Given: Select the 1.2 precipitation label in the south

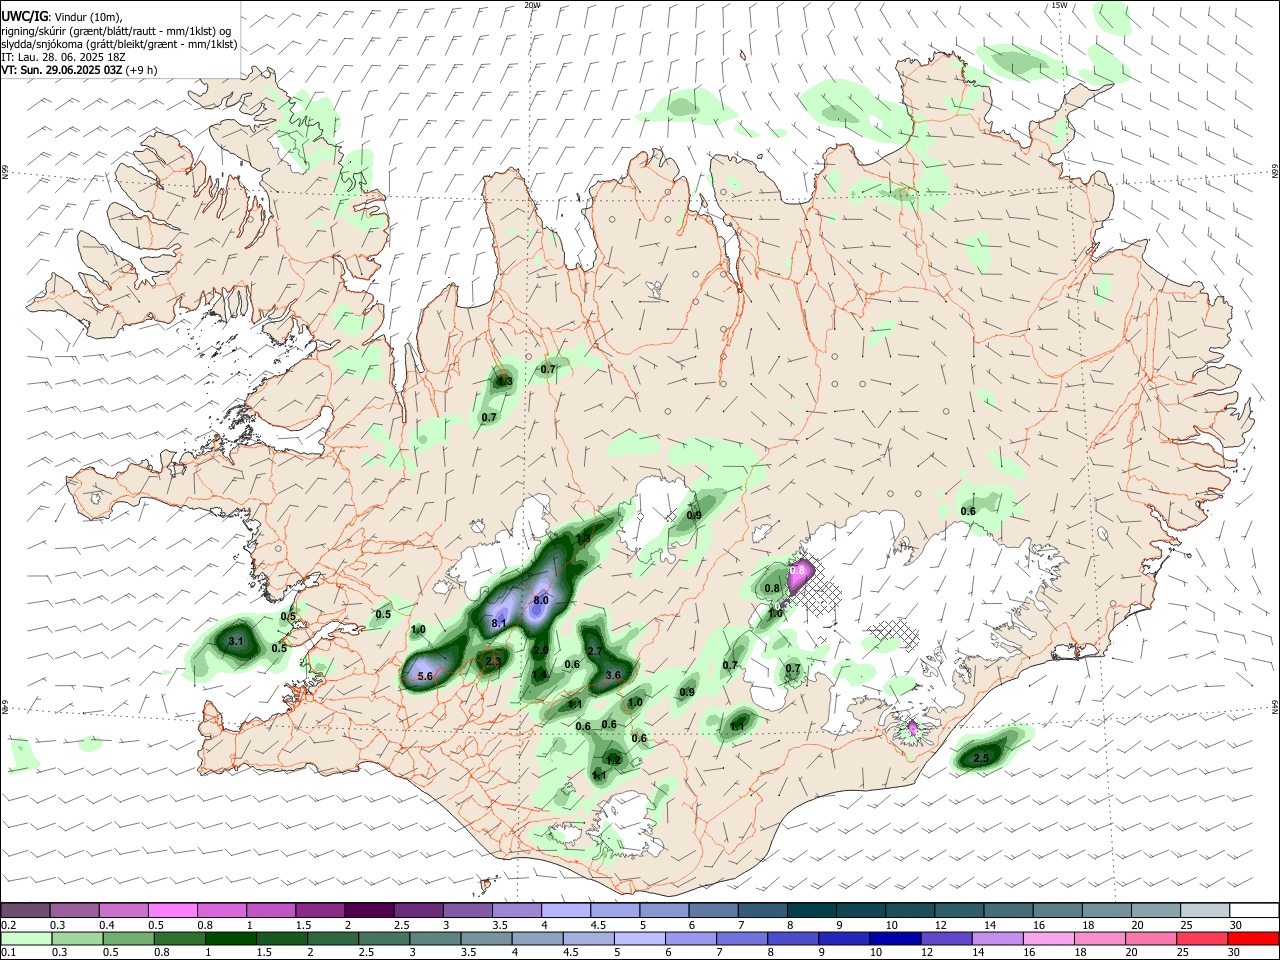Looking at the screenshot, I should 614,760.
